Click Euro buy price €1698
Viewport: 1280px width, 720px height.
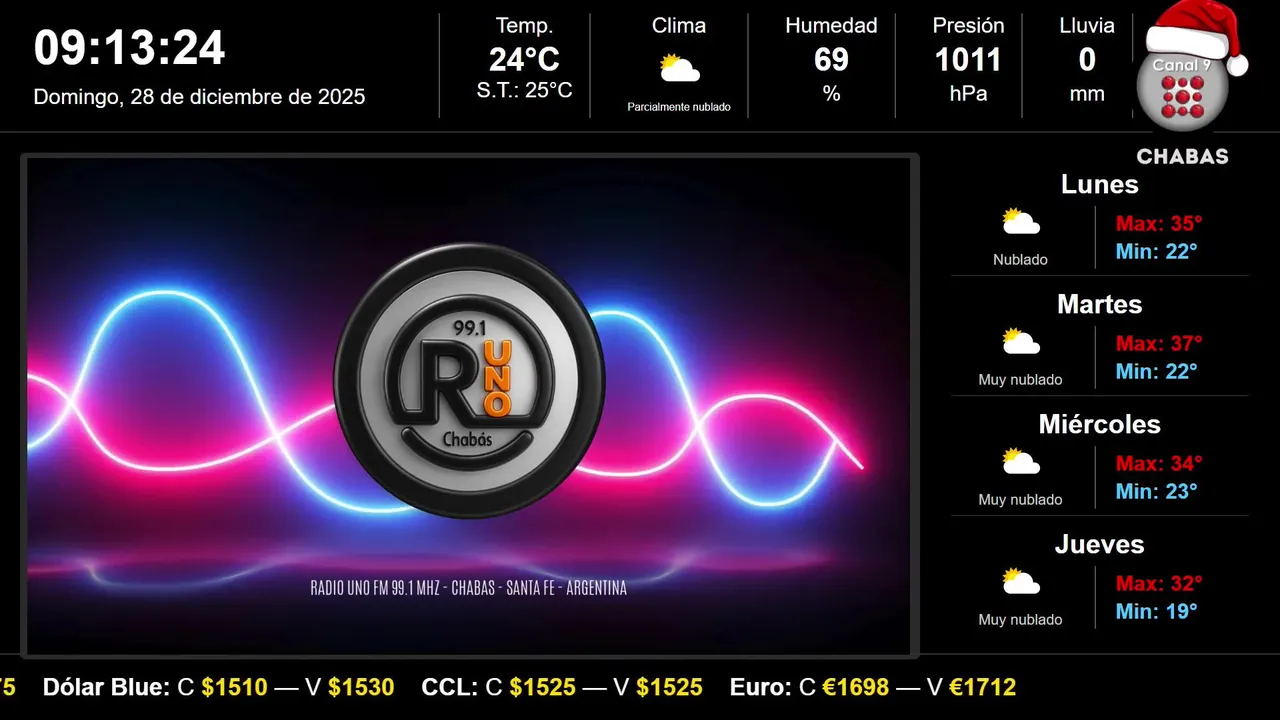pyautogui.click(x=856, y=687)
